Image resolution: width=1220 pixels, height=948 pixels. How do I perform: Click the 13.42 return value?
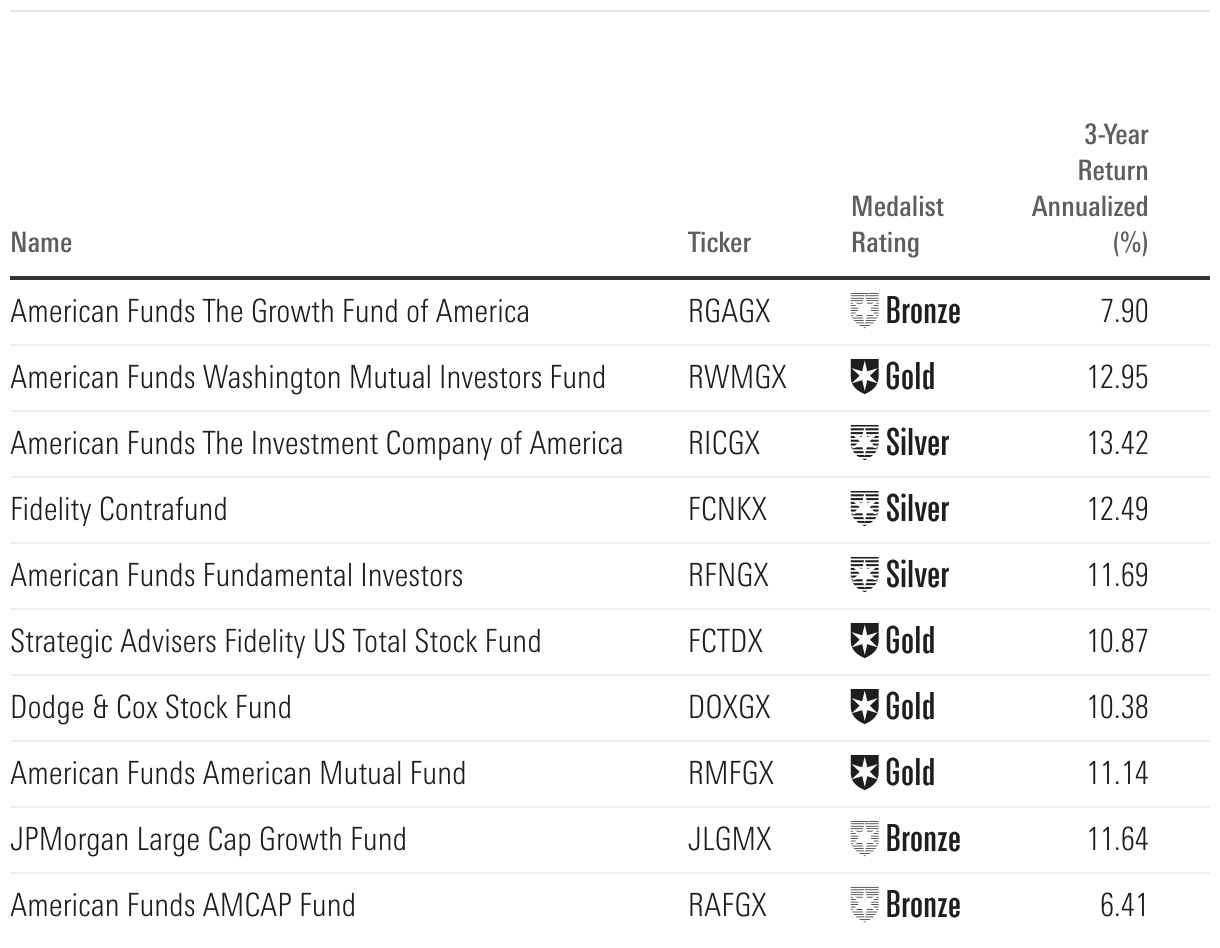click(1117, 443)
